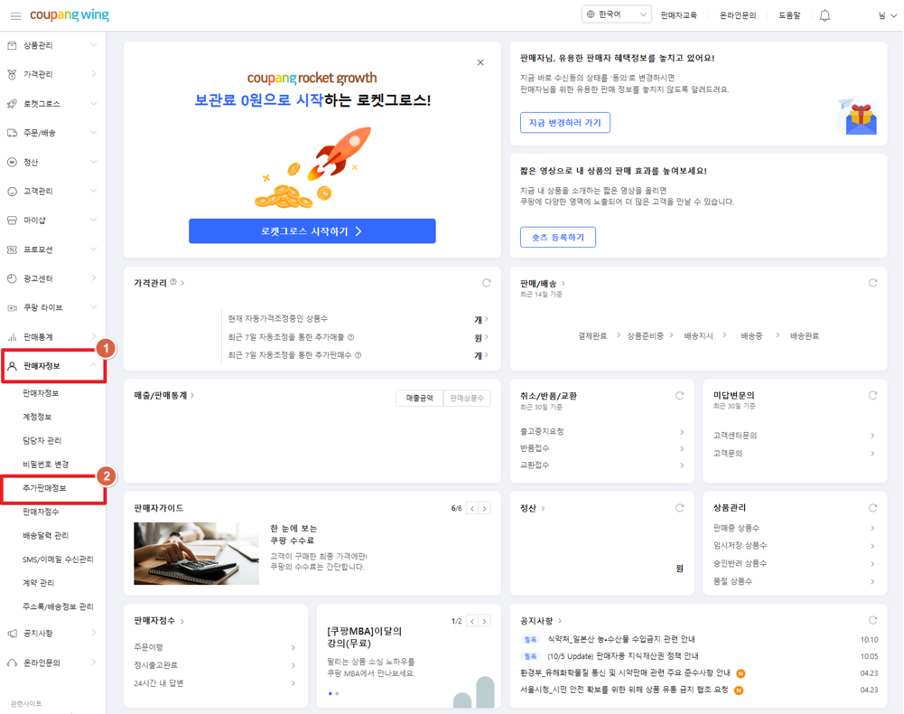The image size is (904, 714).
Task: Click the 정산 sidebar icon
Action: [12, 162]
